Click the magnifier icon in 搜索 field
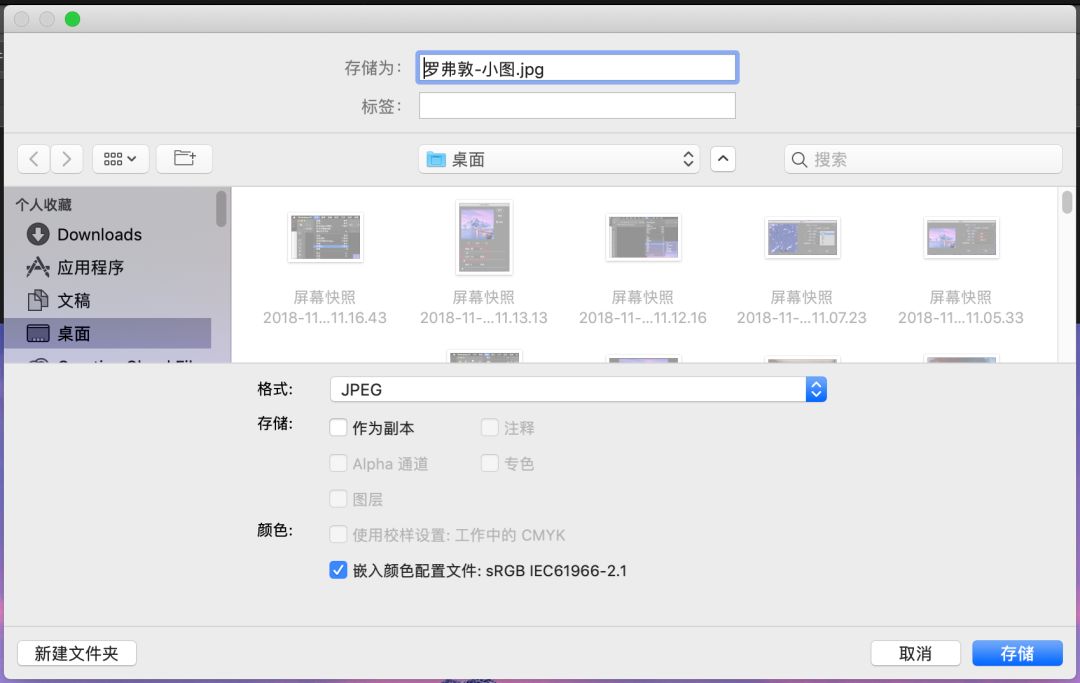The image size is (1080, 683). [798, 158]
